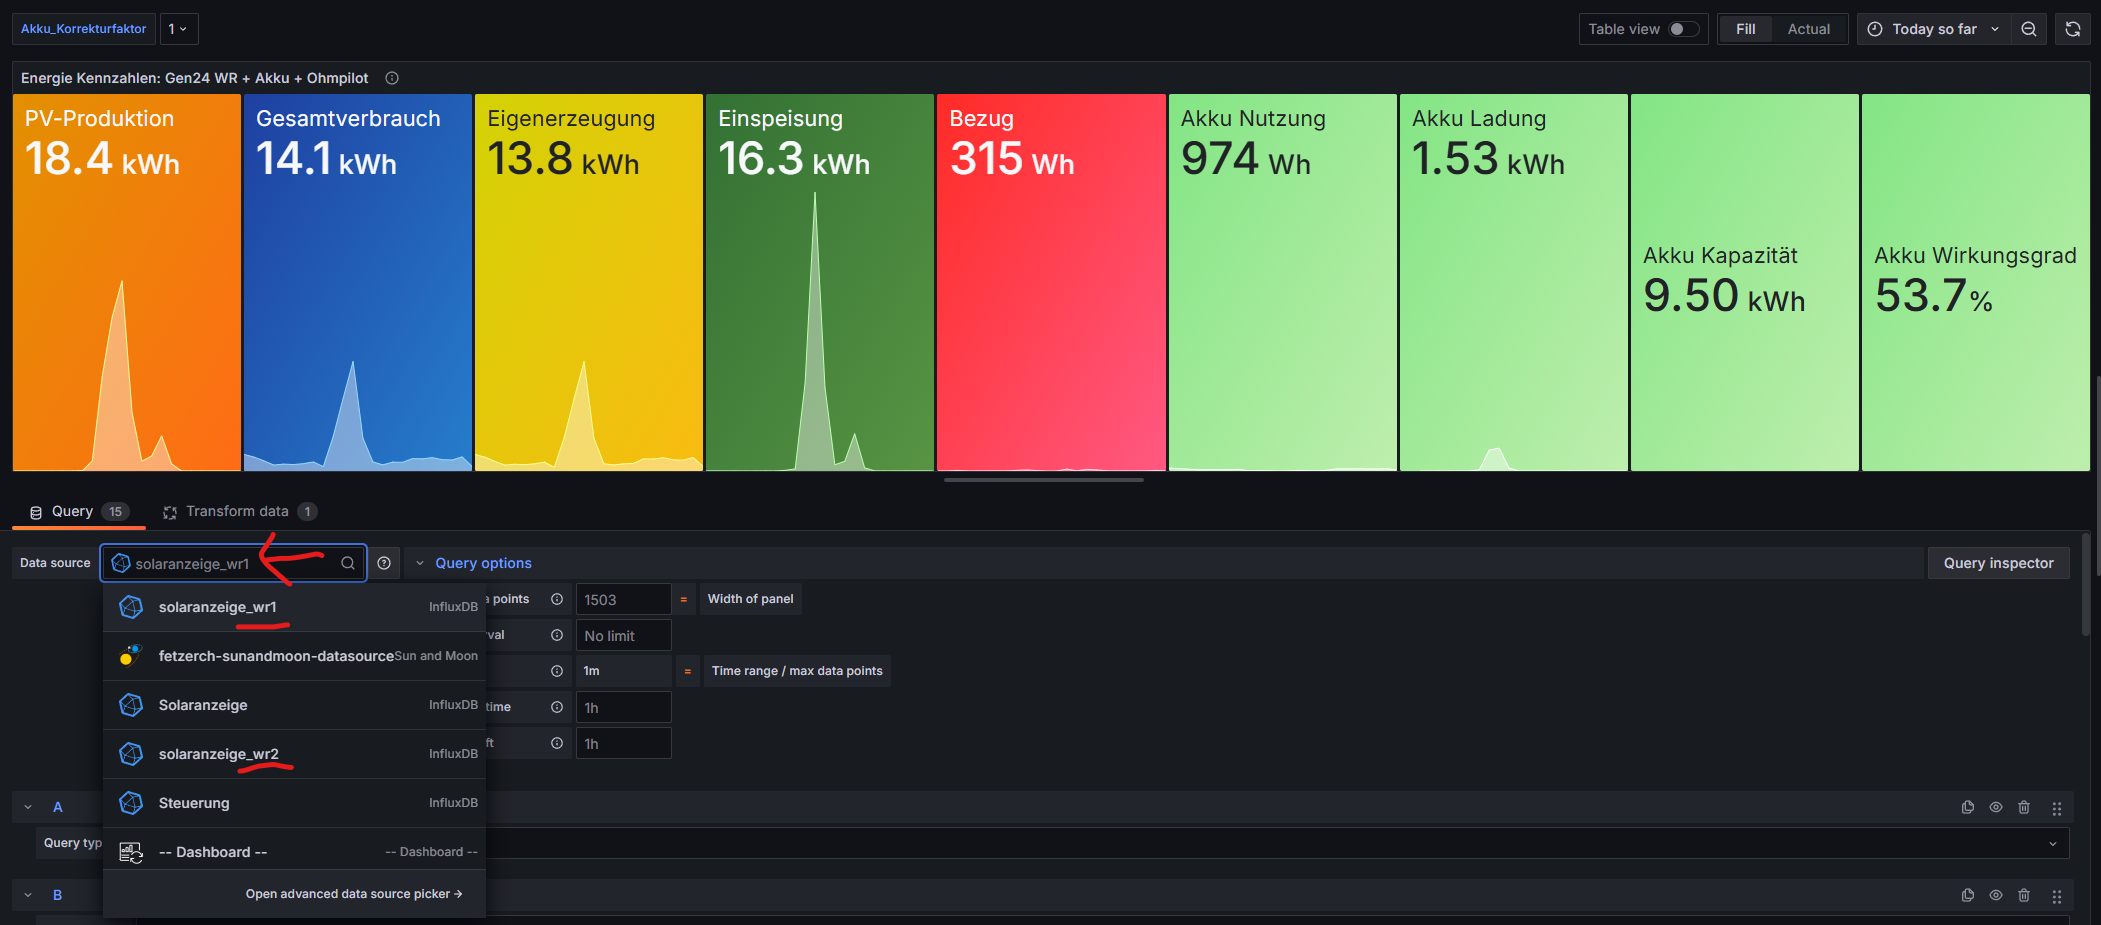The width and height of the screenshot is (2101, 925).
Task: Toggle visibility of query B
Action: (1995, 895)
